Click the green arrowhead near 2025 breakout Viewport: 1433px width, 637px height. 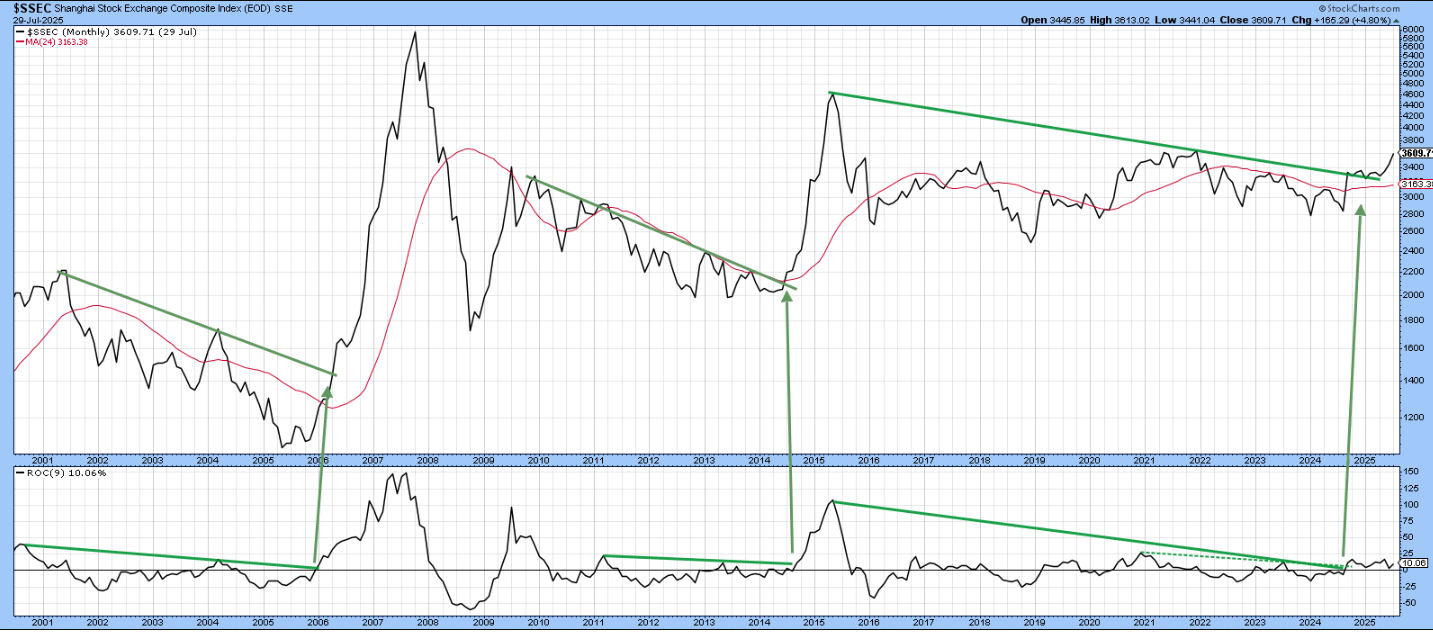click(1360, 213)
